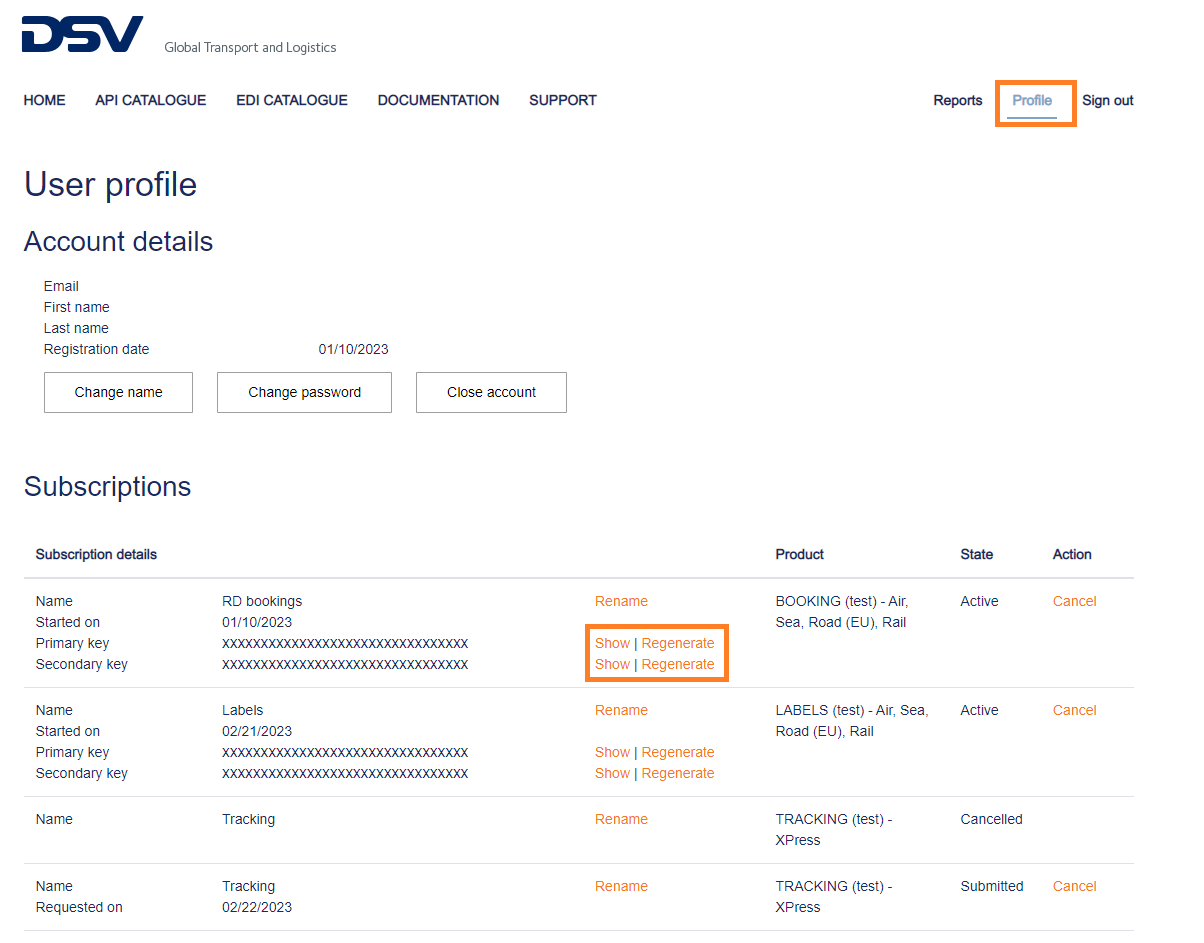Click the Change password button
This screenshot has width=1204, height=943.
(304, 392)
